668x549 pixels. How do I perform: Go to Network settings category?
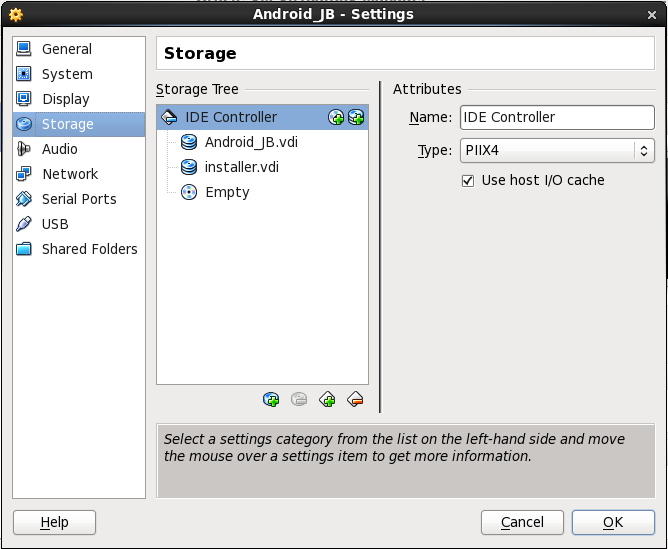pyautogui.click(x=70, y=174)
